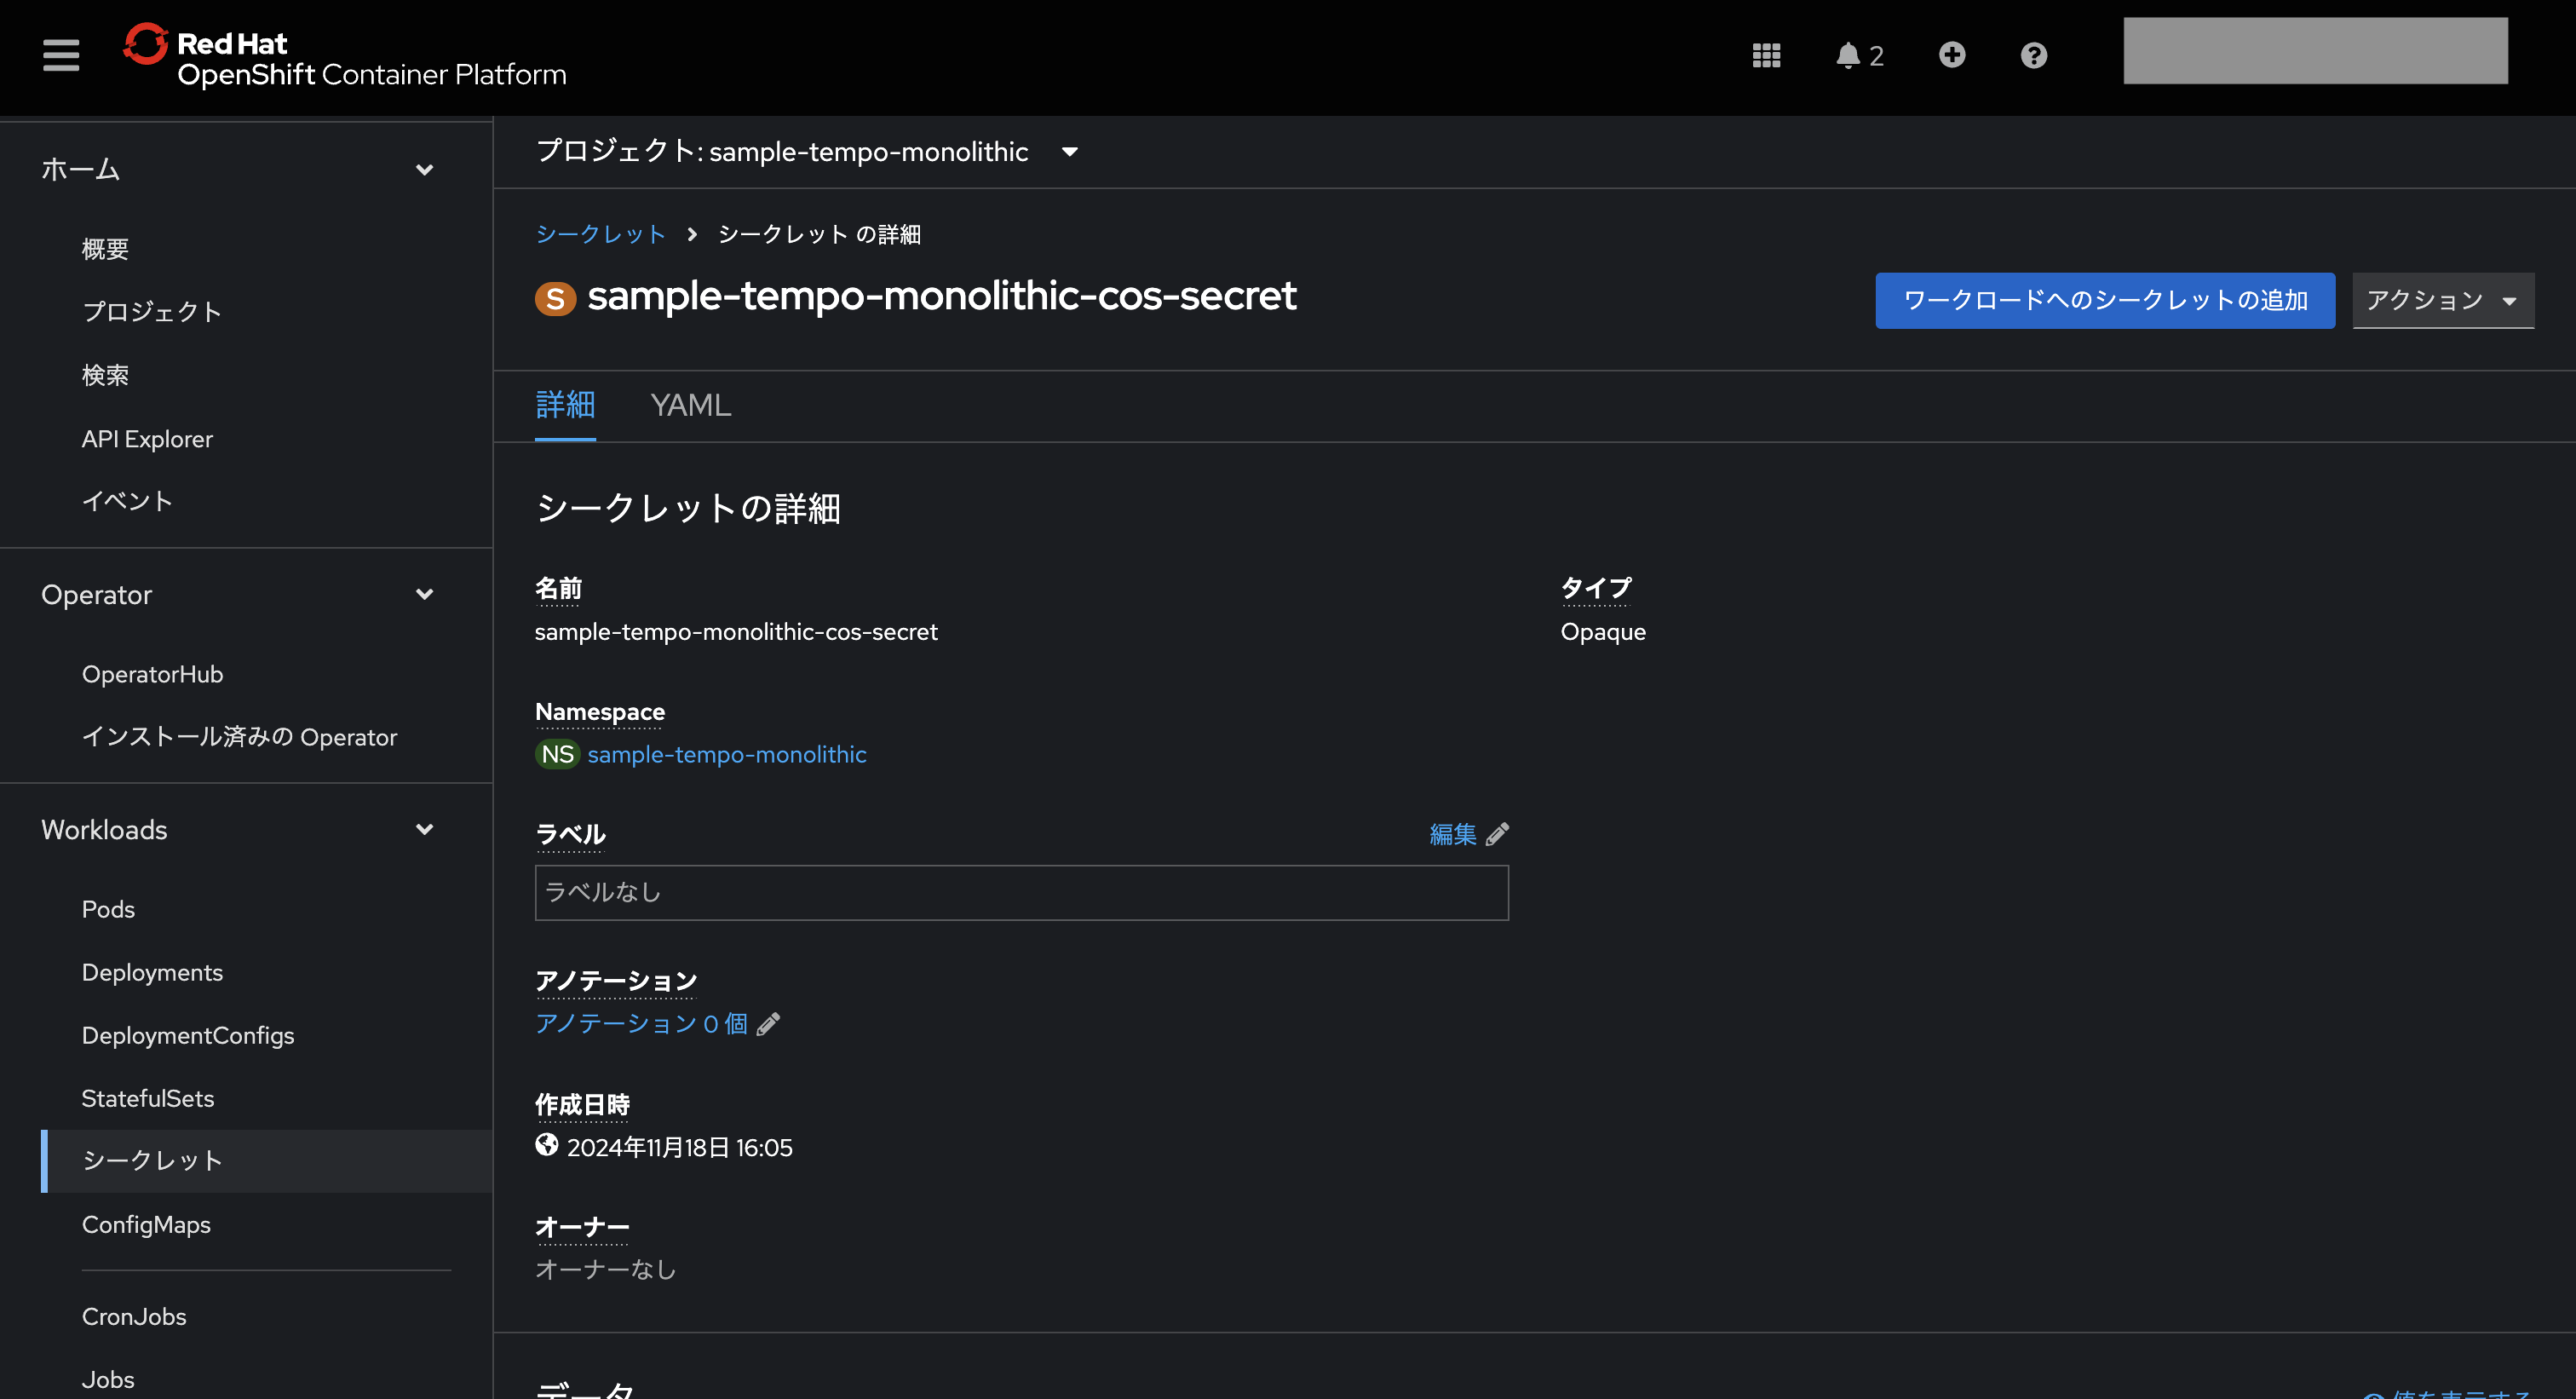Click the ラベルなし label field
The height and width of the screenshot is (1399, 2576).
(x=1020, y=892)
